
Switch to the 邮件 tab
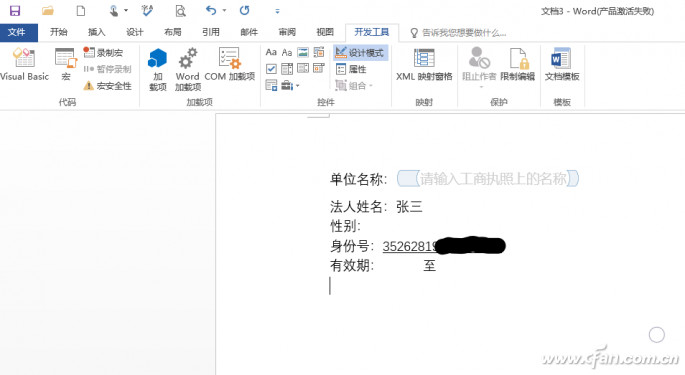249,32
